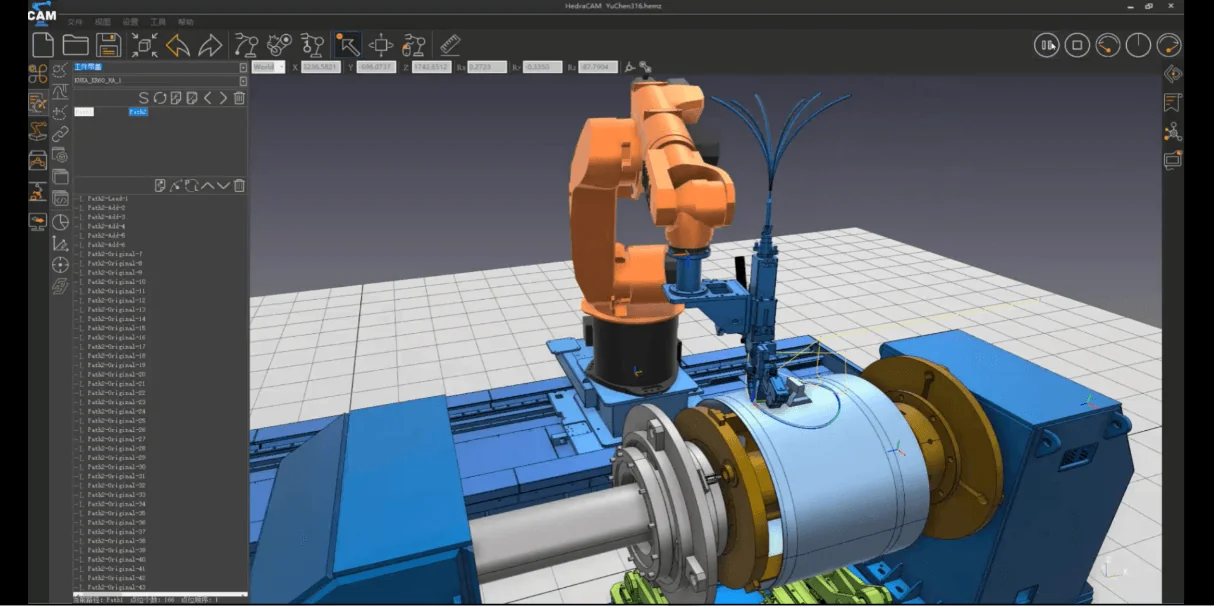Click the four-loop clover icon in left sidebar
1214x606 pixels.
tap(38, 73)
